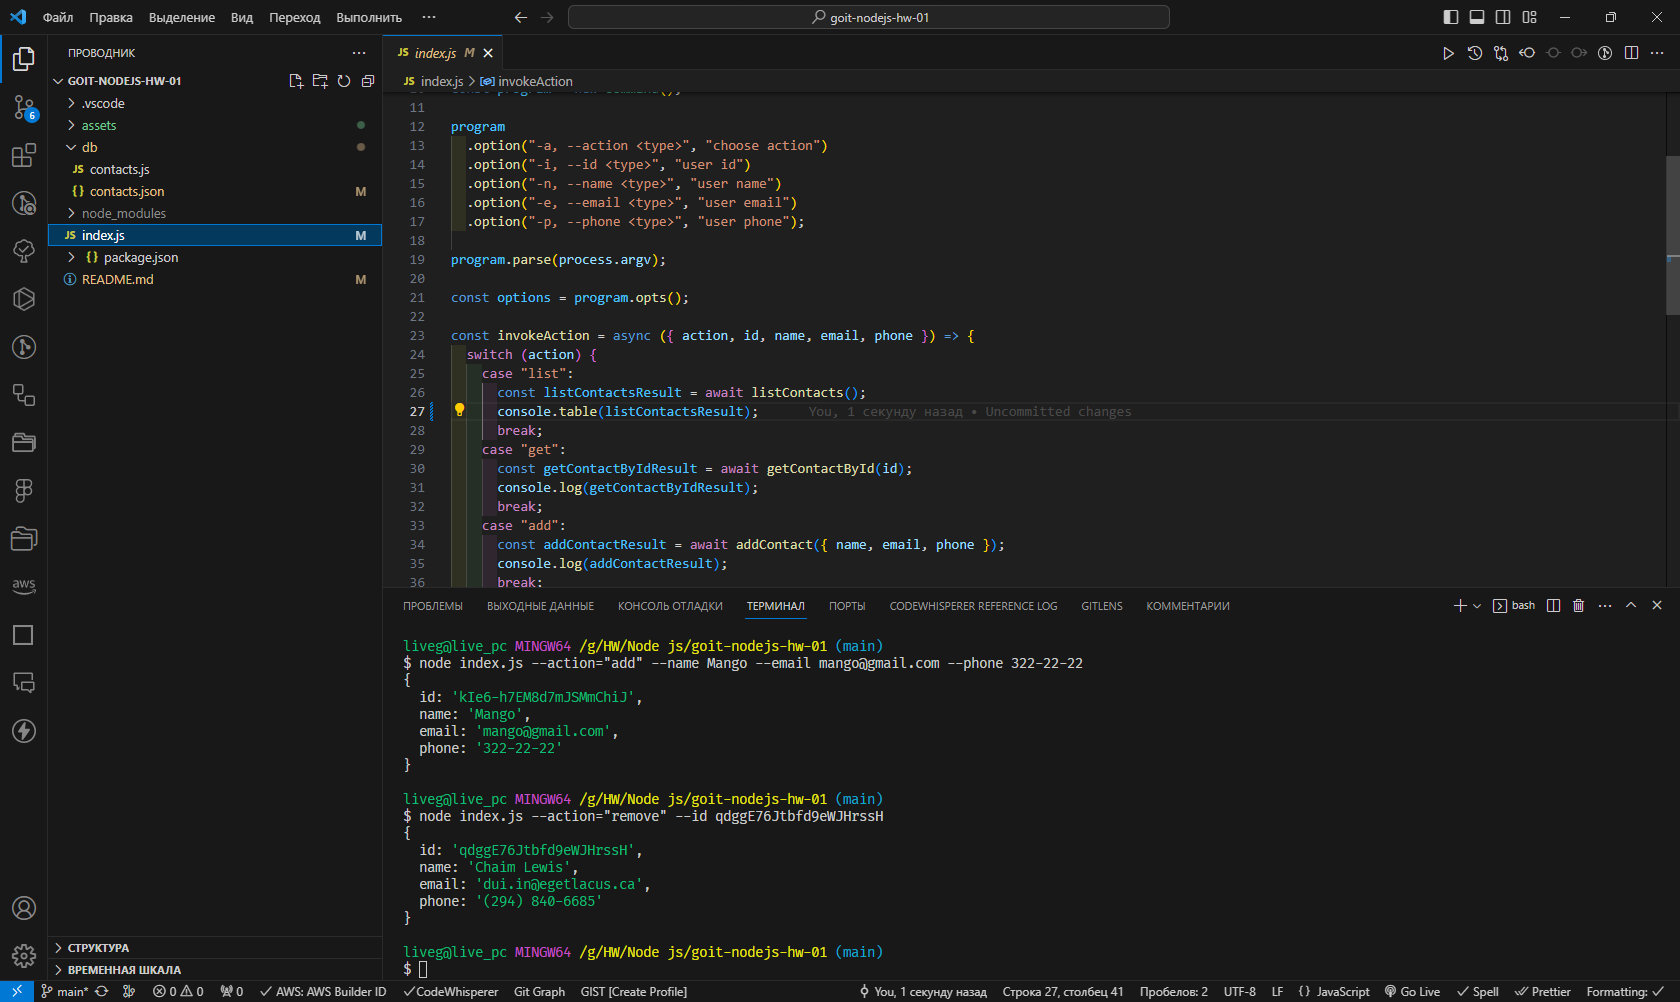Click main* branch in status bar

click(x=64, y=991)
